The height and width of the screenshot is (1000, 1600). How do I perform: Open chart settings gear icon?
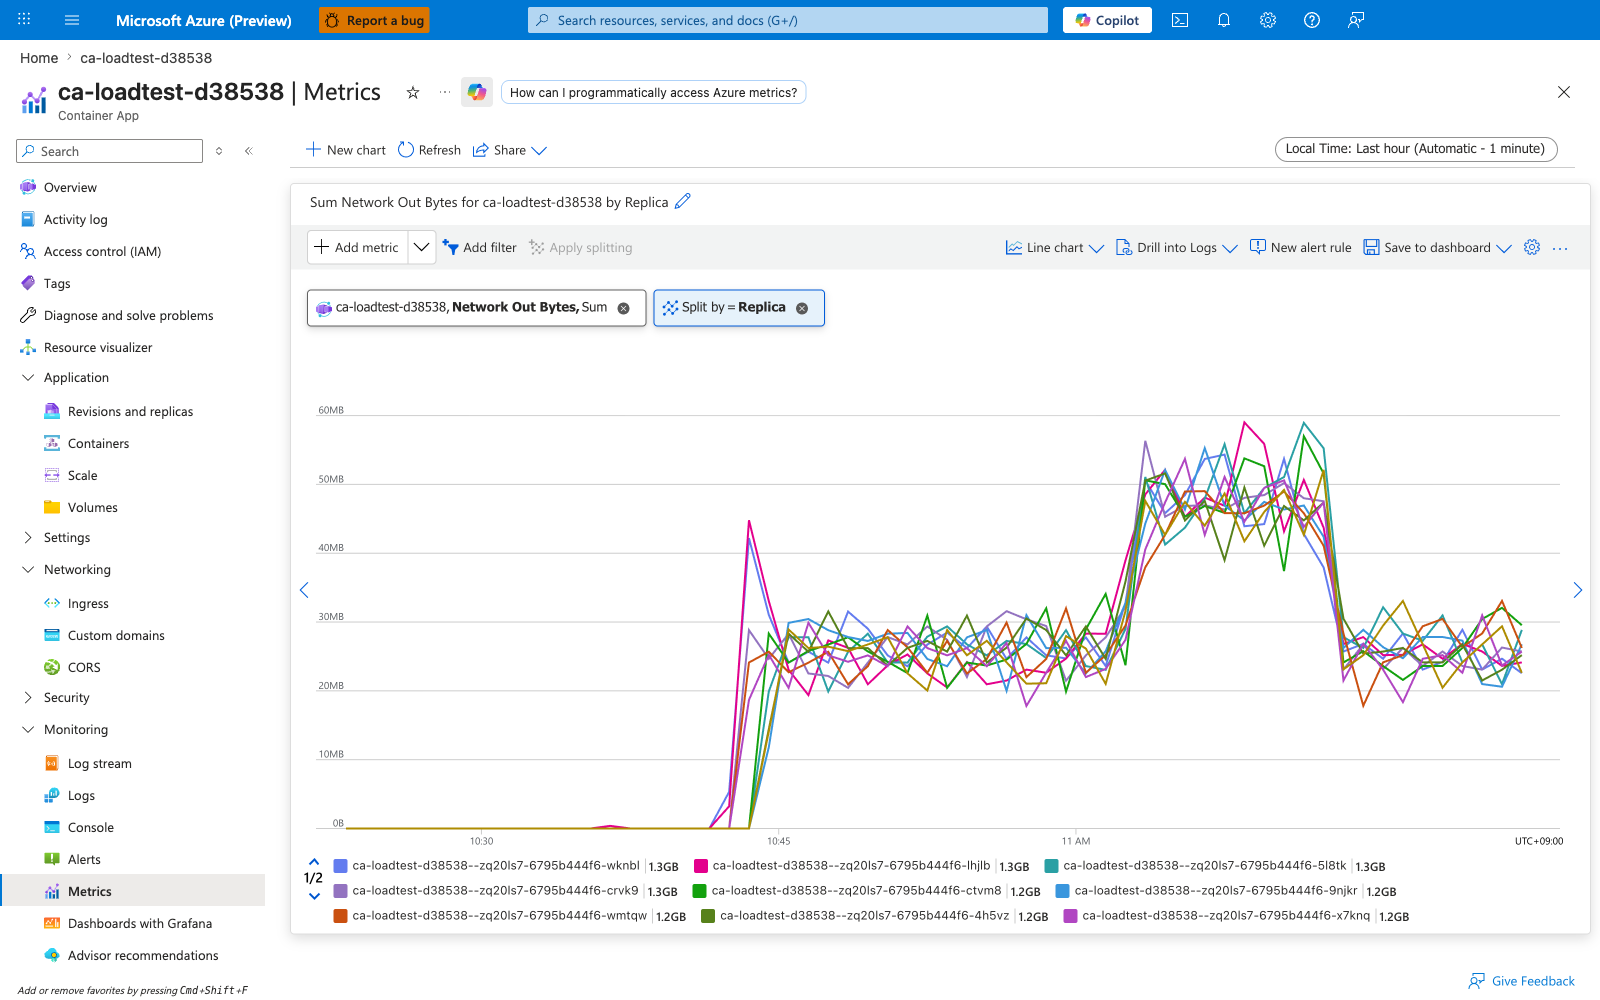[x=1532, y=247]
